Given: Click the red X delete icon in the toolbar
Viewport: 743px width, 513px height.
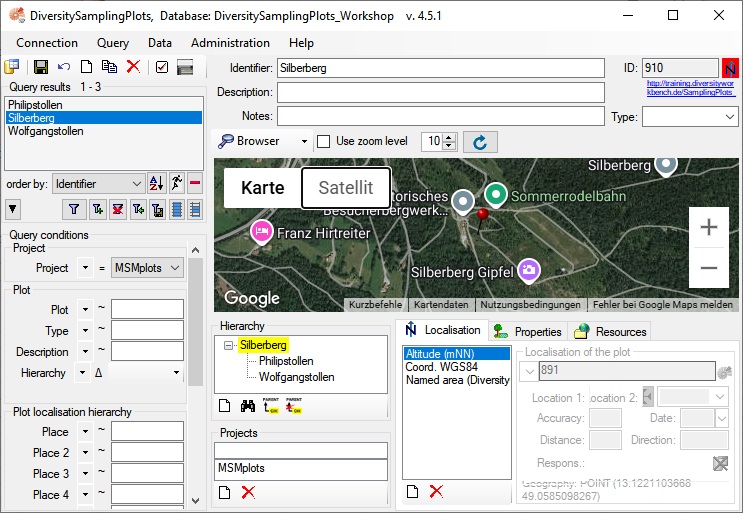Looking at the screenshot, I should pyautogui.click(x=133, y=67).
